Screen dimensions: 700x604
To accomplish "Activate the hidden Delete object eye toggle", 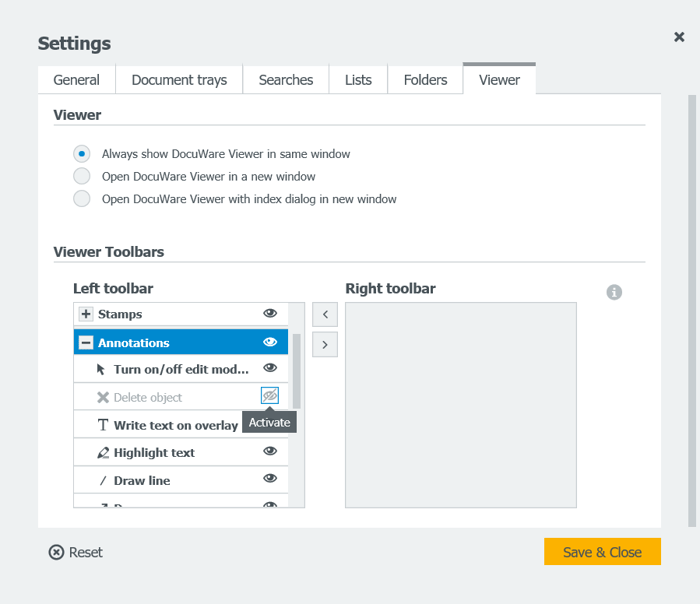I will point(269,396).
